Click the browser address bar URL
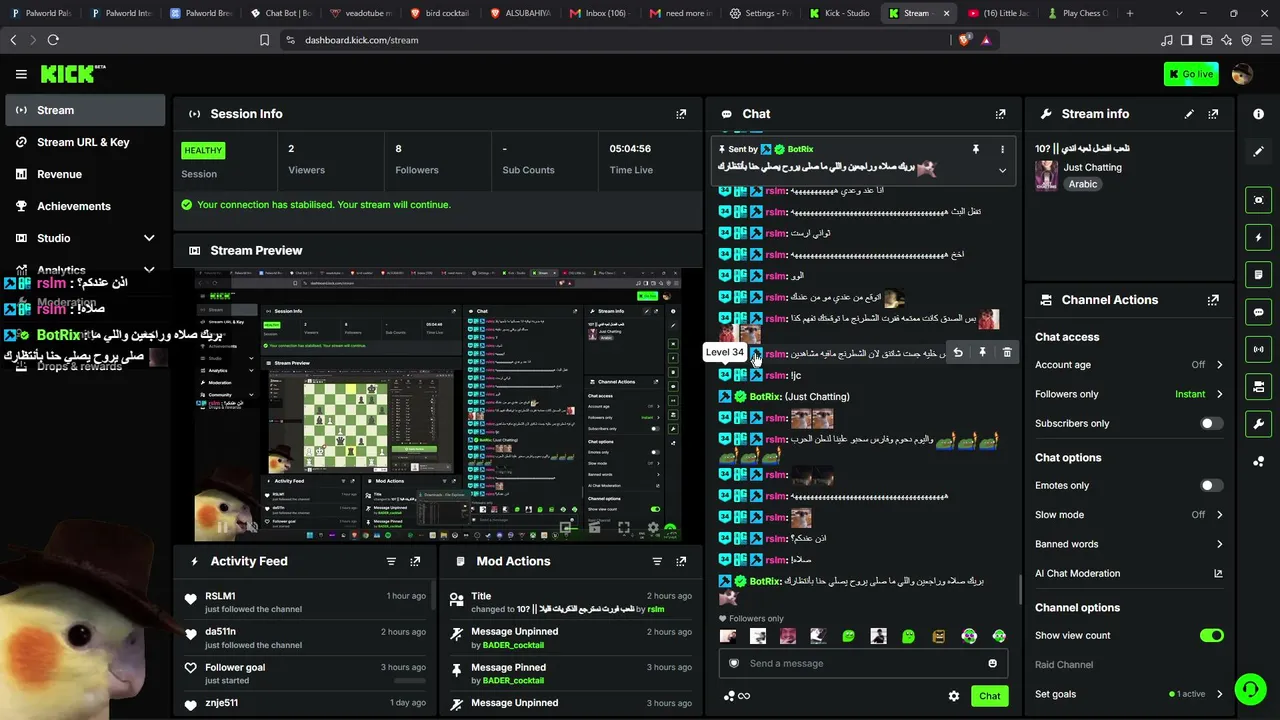This screenshot has height=720, width=1280. (x=361, y=40)
